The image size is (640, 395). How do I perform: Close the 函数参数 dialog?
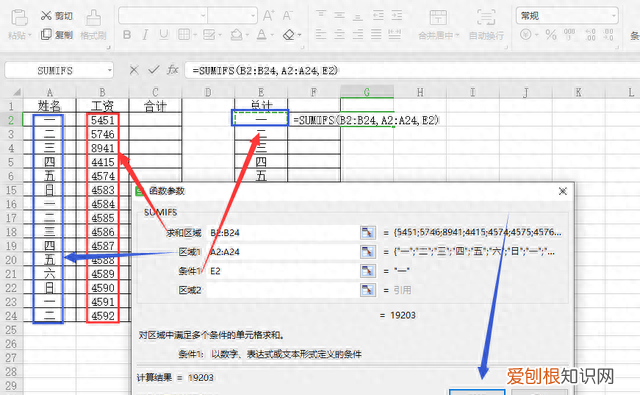(563, 191)
